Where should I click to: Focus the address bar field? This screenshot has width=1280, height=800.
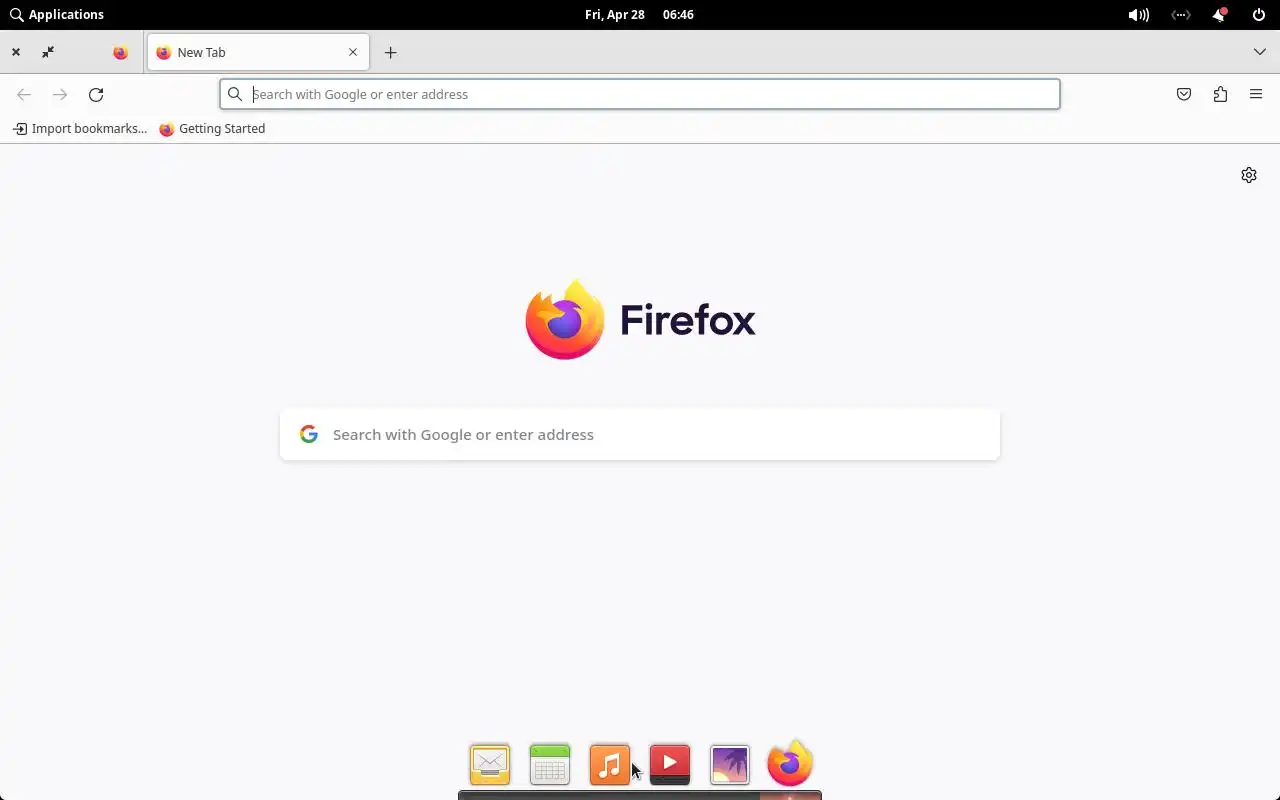click(640, 94)
